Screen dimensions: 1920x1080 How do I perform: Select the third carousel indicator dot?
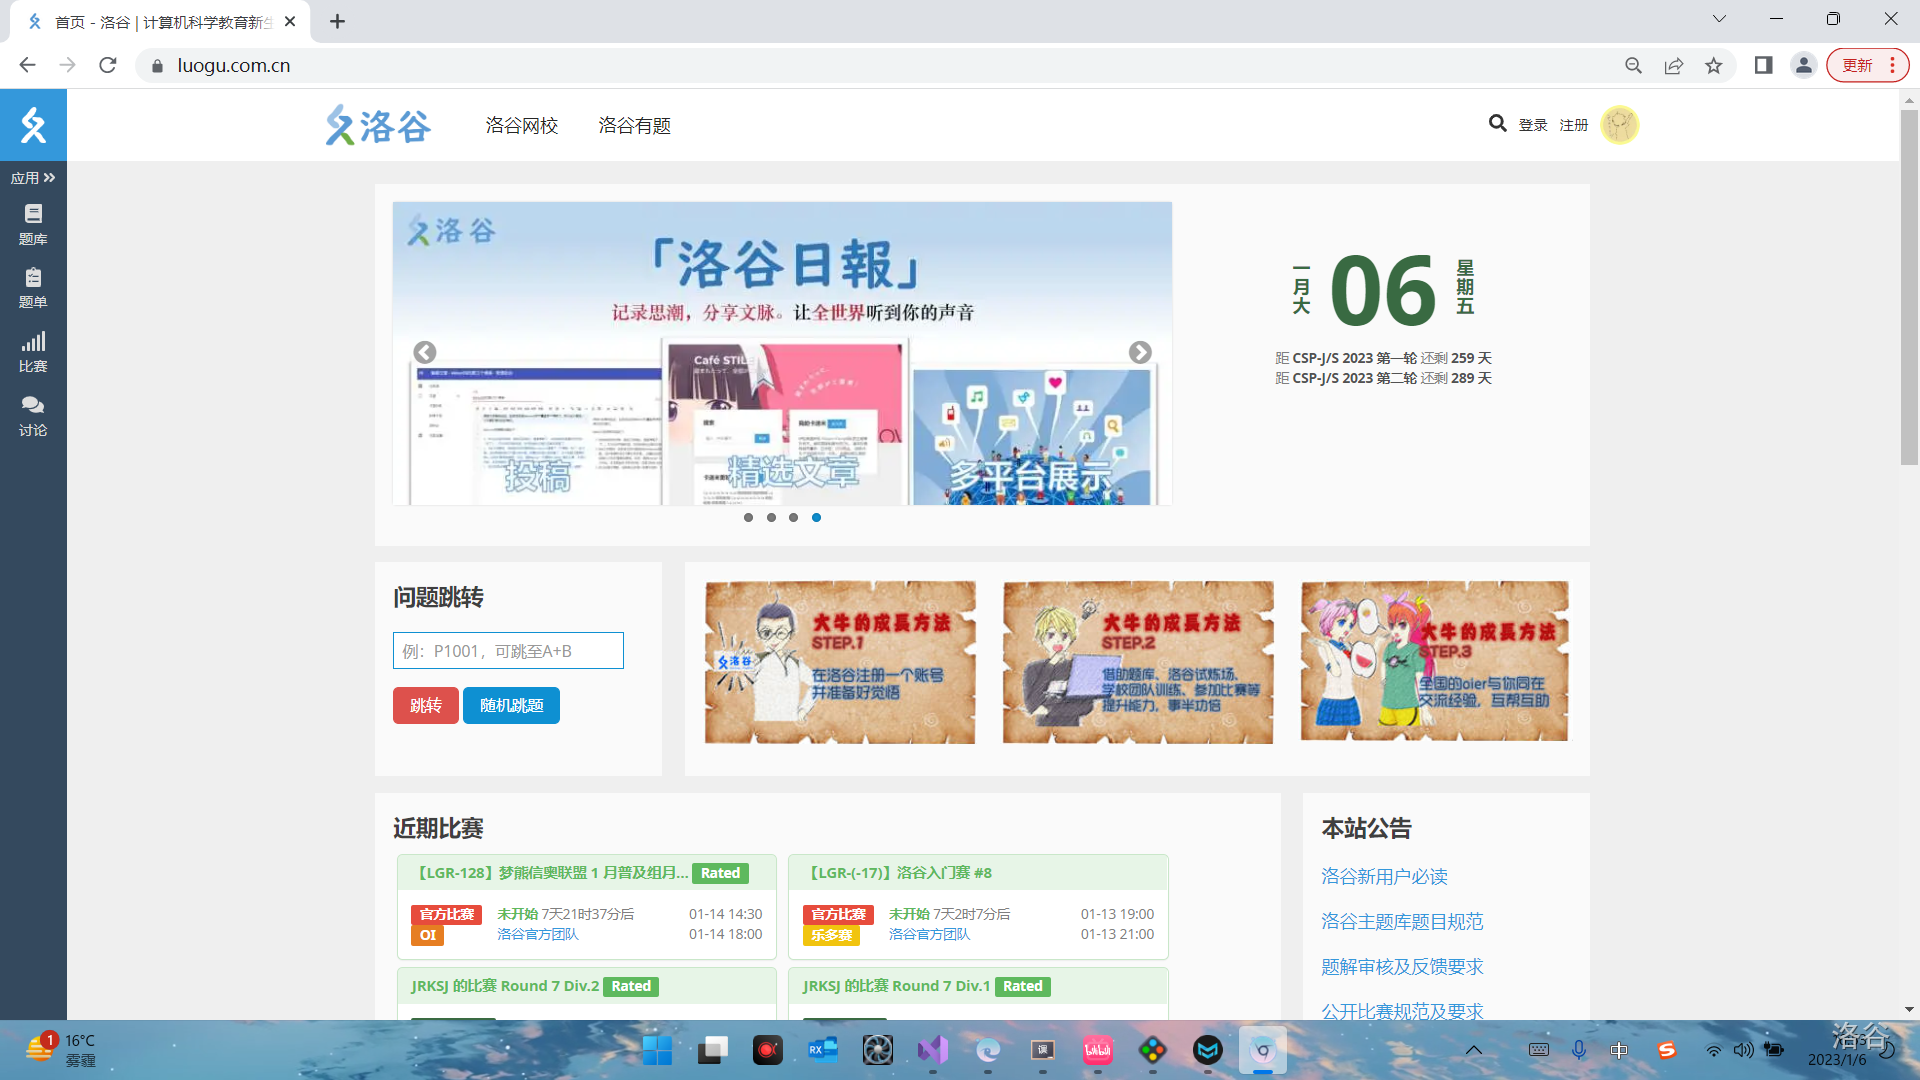click(x=793, y=517)
